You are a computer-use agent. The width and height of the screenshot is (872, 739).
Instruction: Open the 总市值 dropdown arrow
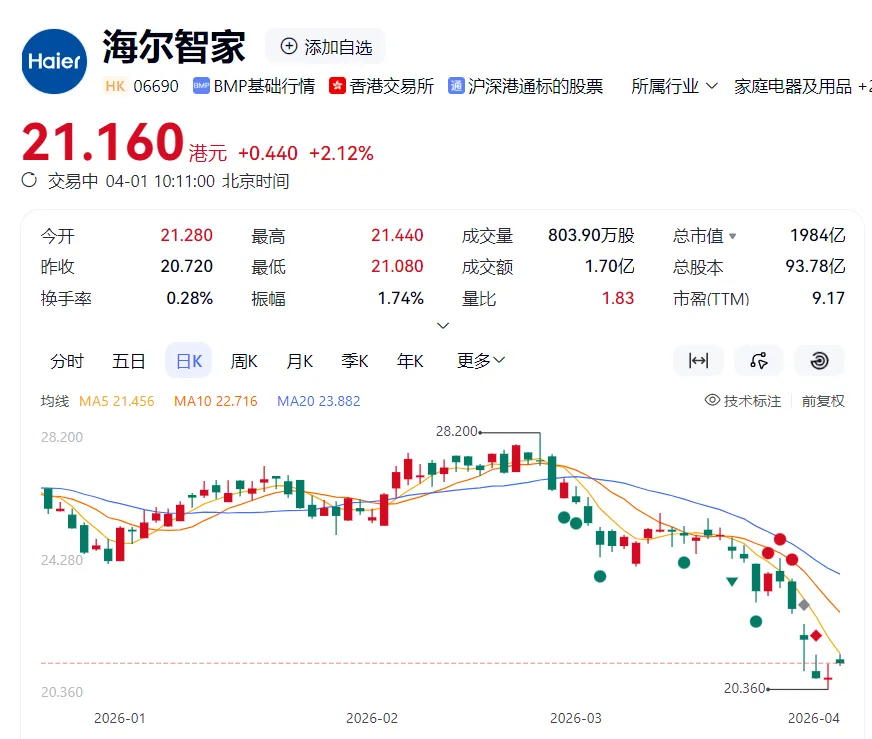732,236
